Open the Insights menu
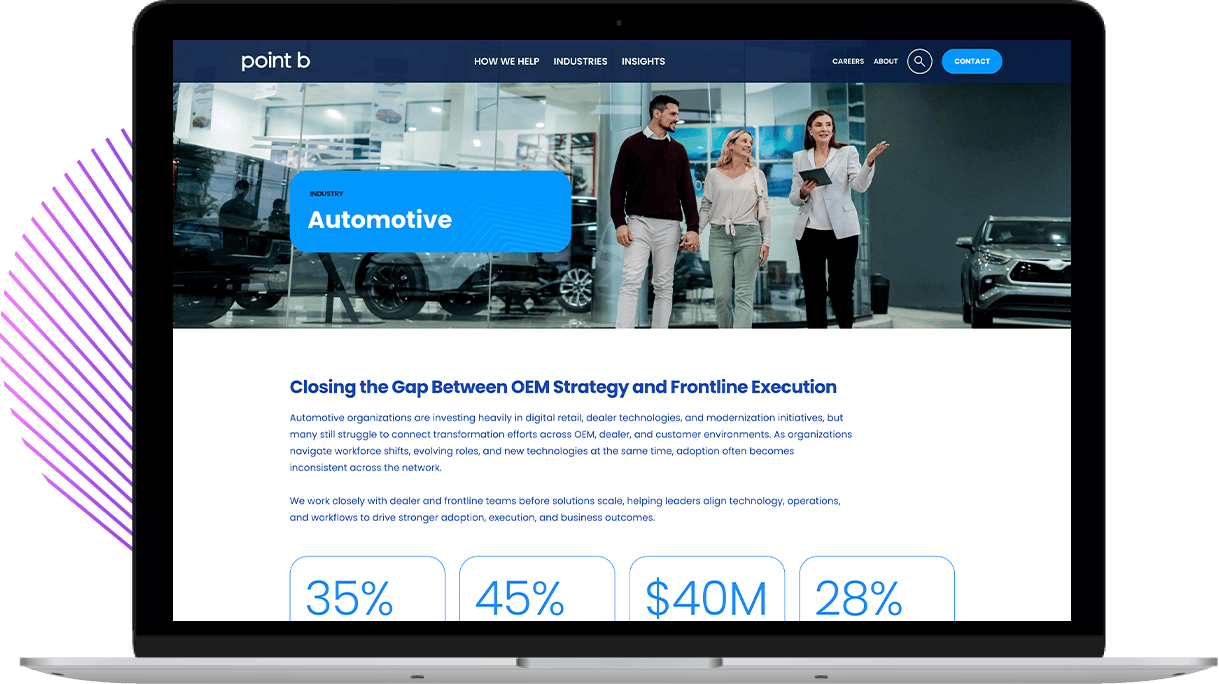Image resolution: width=1219 pixels, height=684 pixels. click(643, 61)
